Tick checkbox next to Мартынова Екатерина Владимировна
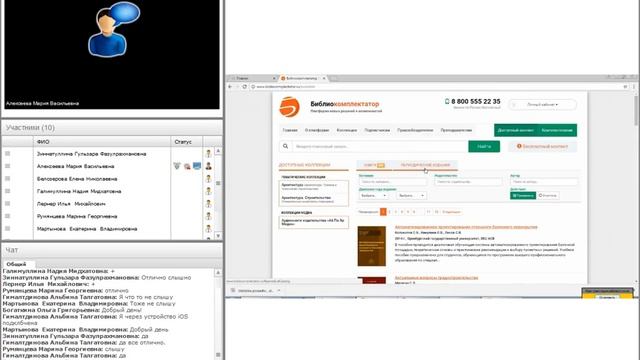This screenshot has width=640, height=360. [x=7, y=229]
